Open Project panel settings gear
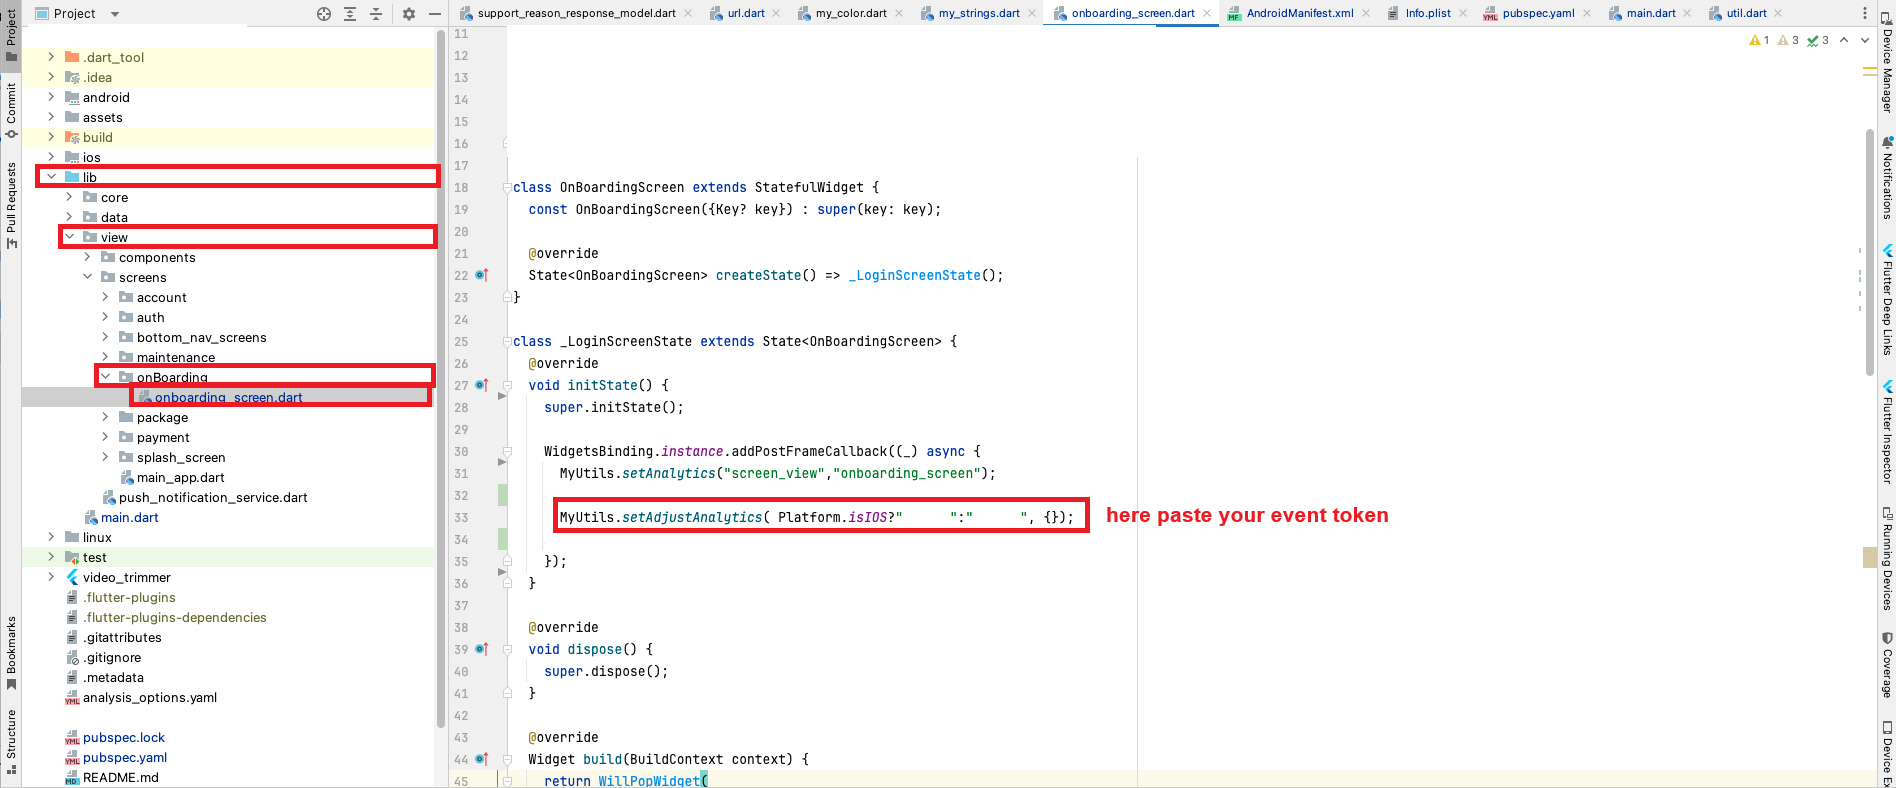The width and height of the screenshot is (1896, 788). coord(408,14)
